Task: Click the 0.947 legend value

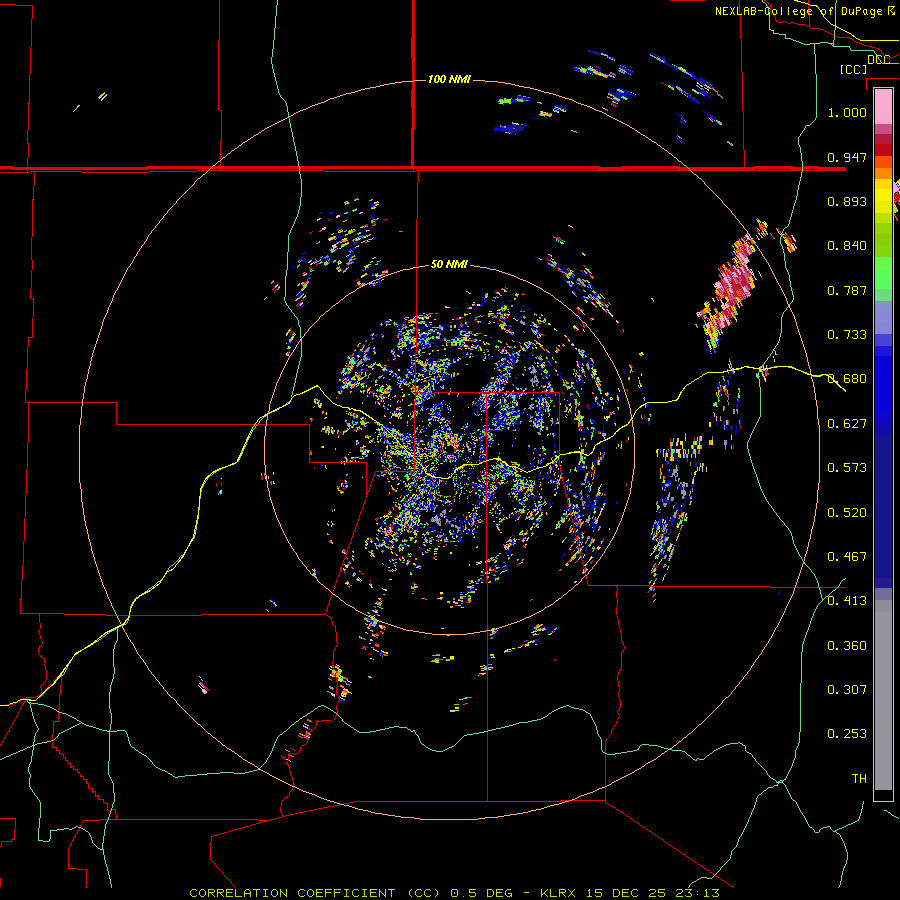Action: click(847, 157)
